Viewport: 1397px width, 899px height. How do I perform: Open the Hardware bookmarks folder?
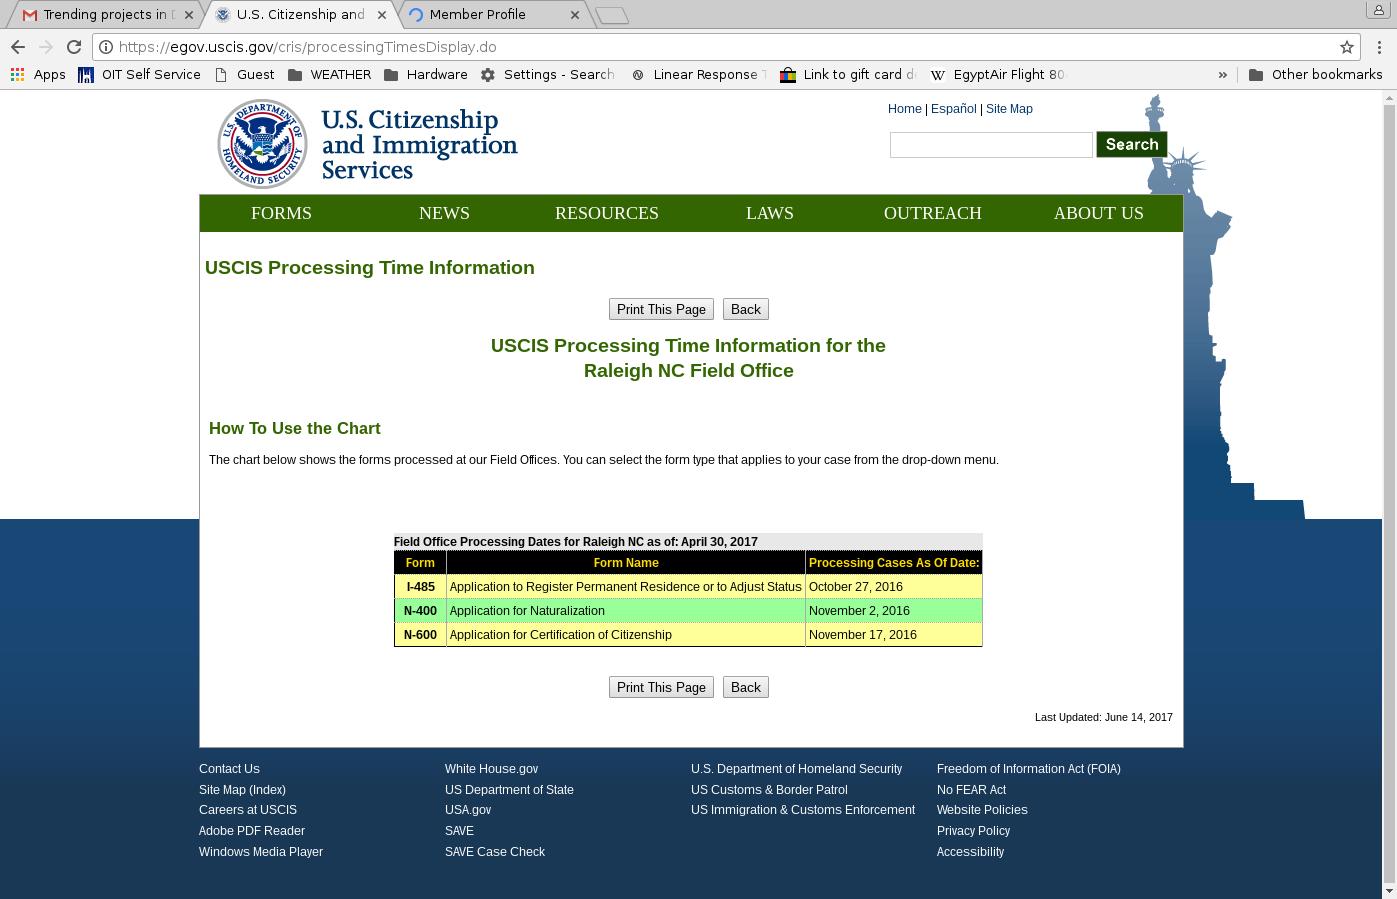pos(426,75)
